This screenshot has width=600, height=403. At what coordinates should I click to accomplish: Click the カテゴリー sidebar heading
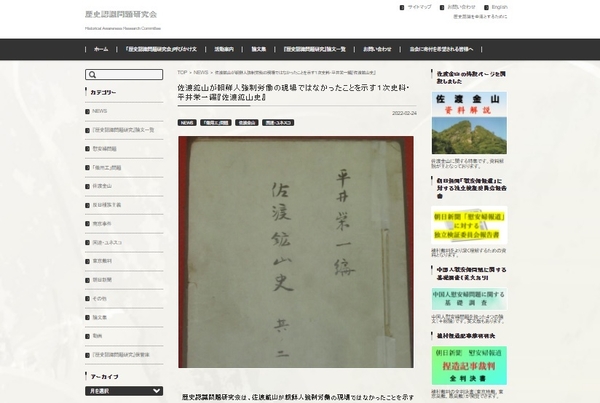(x=103, y=93)
